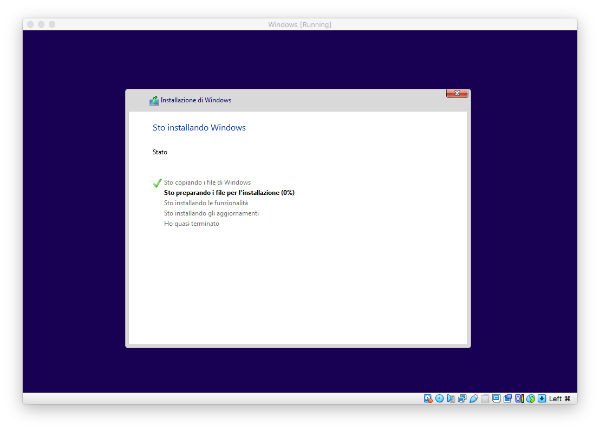This screenshot has height=431, width=600.
Task: Click 'Sto installando le funzionalità' step
Action: coord(206,203)
